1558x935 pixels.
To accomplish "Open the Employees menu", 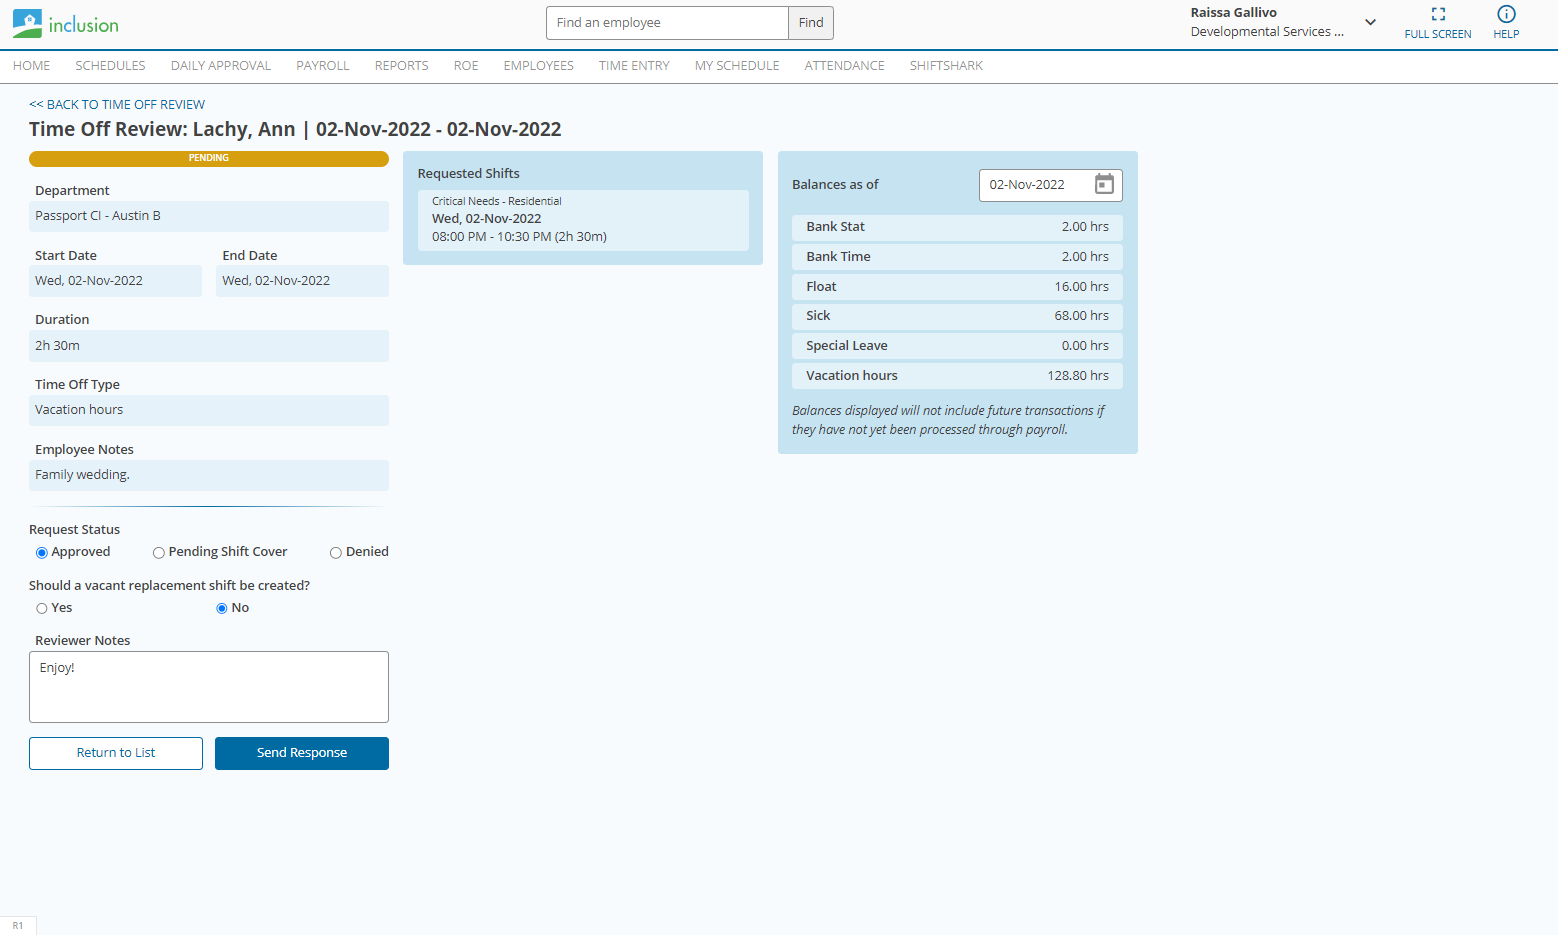I will (x=539, y=66).
